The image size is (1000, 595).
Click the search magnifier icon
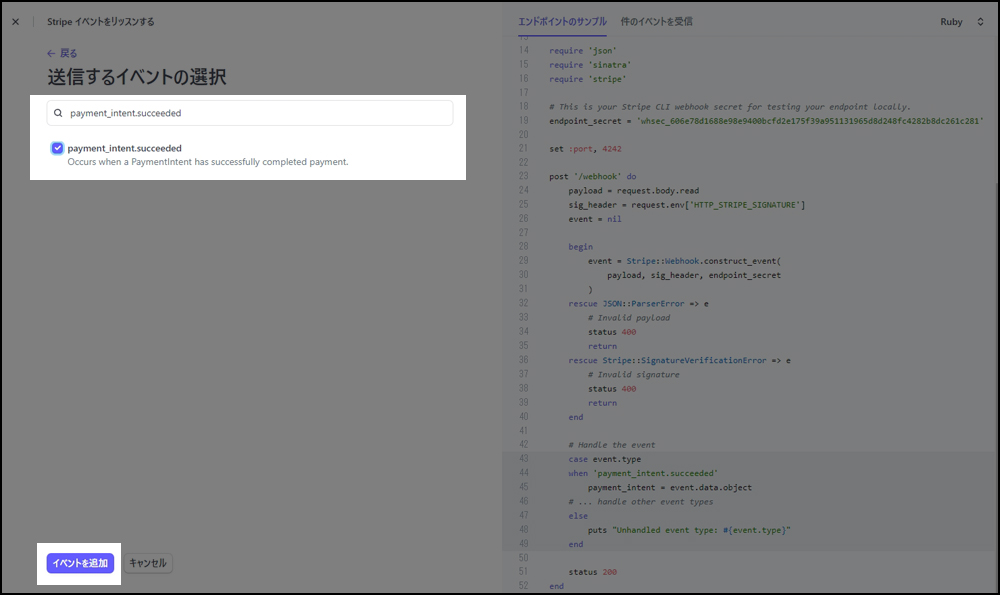[58, 113]
